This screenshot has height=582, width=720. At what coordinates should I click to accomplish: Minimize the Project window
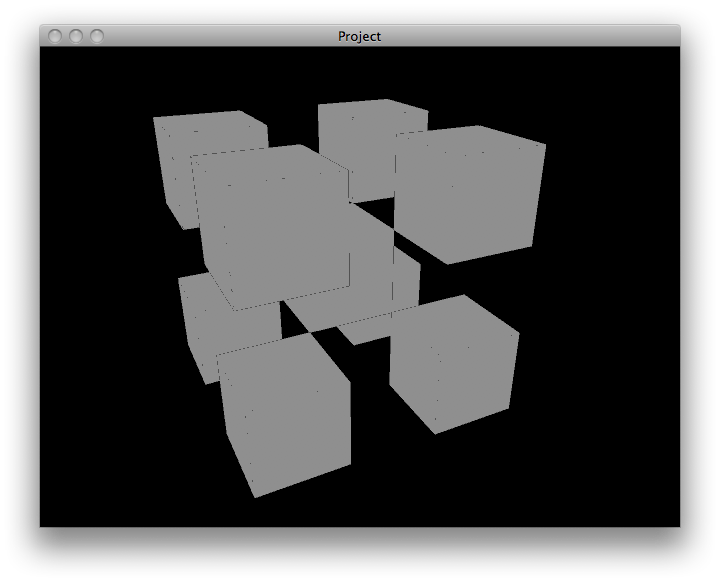pos(76,36)
